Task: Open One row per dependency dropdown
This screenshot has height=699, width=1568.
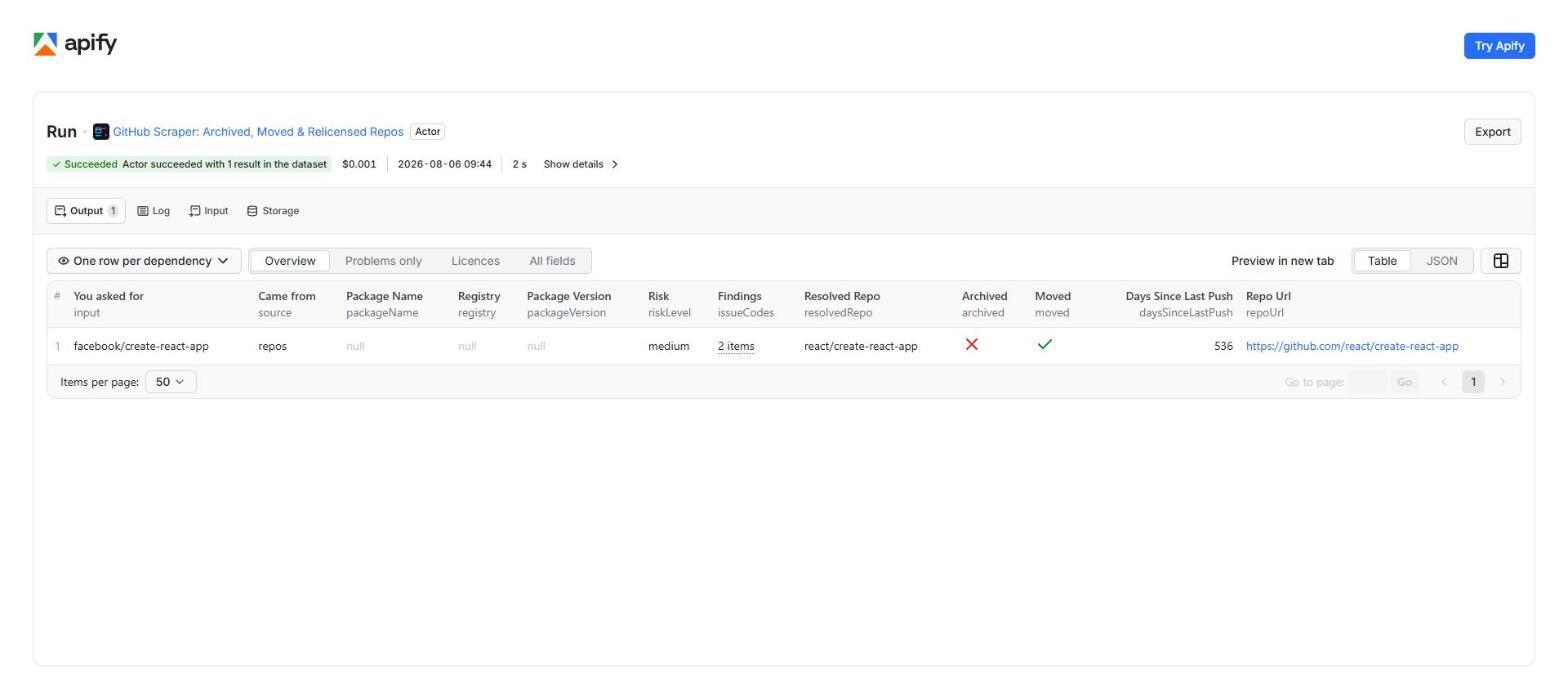Action: [144, 261]
